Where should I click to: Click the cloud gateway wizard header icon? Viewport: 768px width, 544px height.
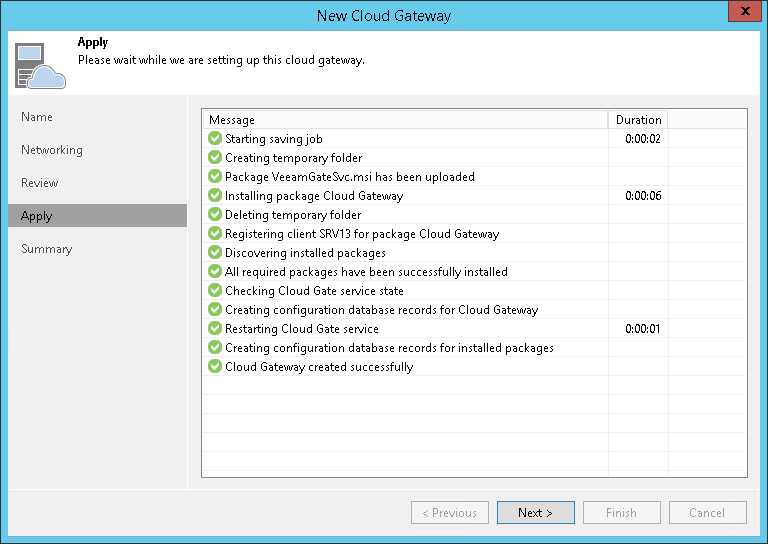click(41, 64)
